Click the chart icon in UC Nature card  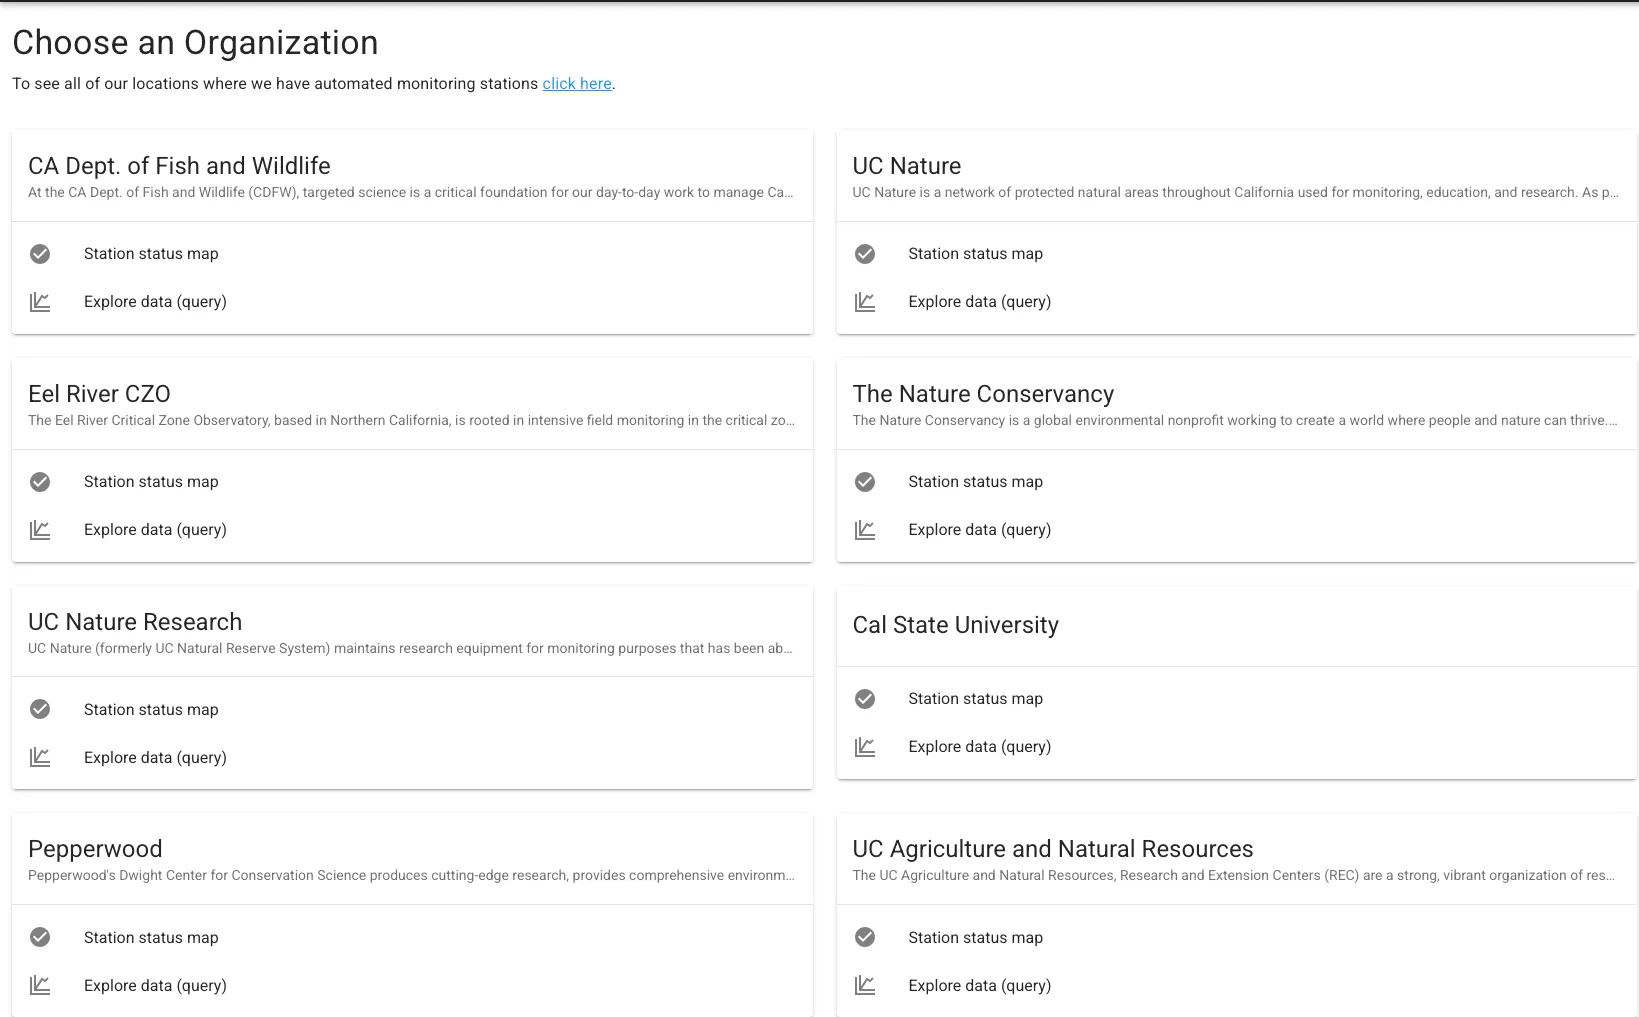tap(865, 302)
